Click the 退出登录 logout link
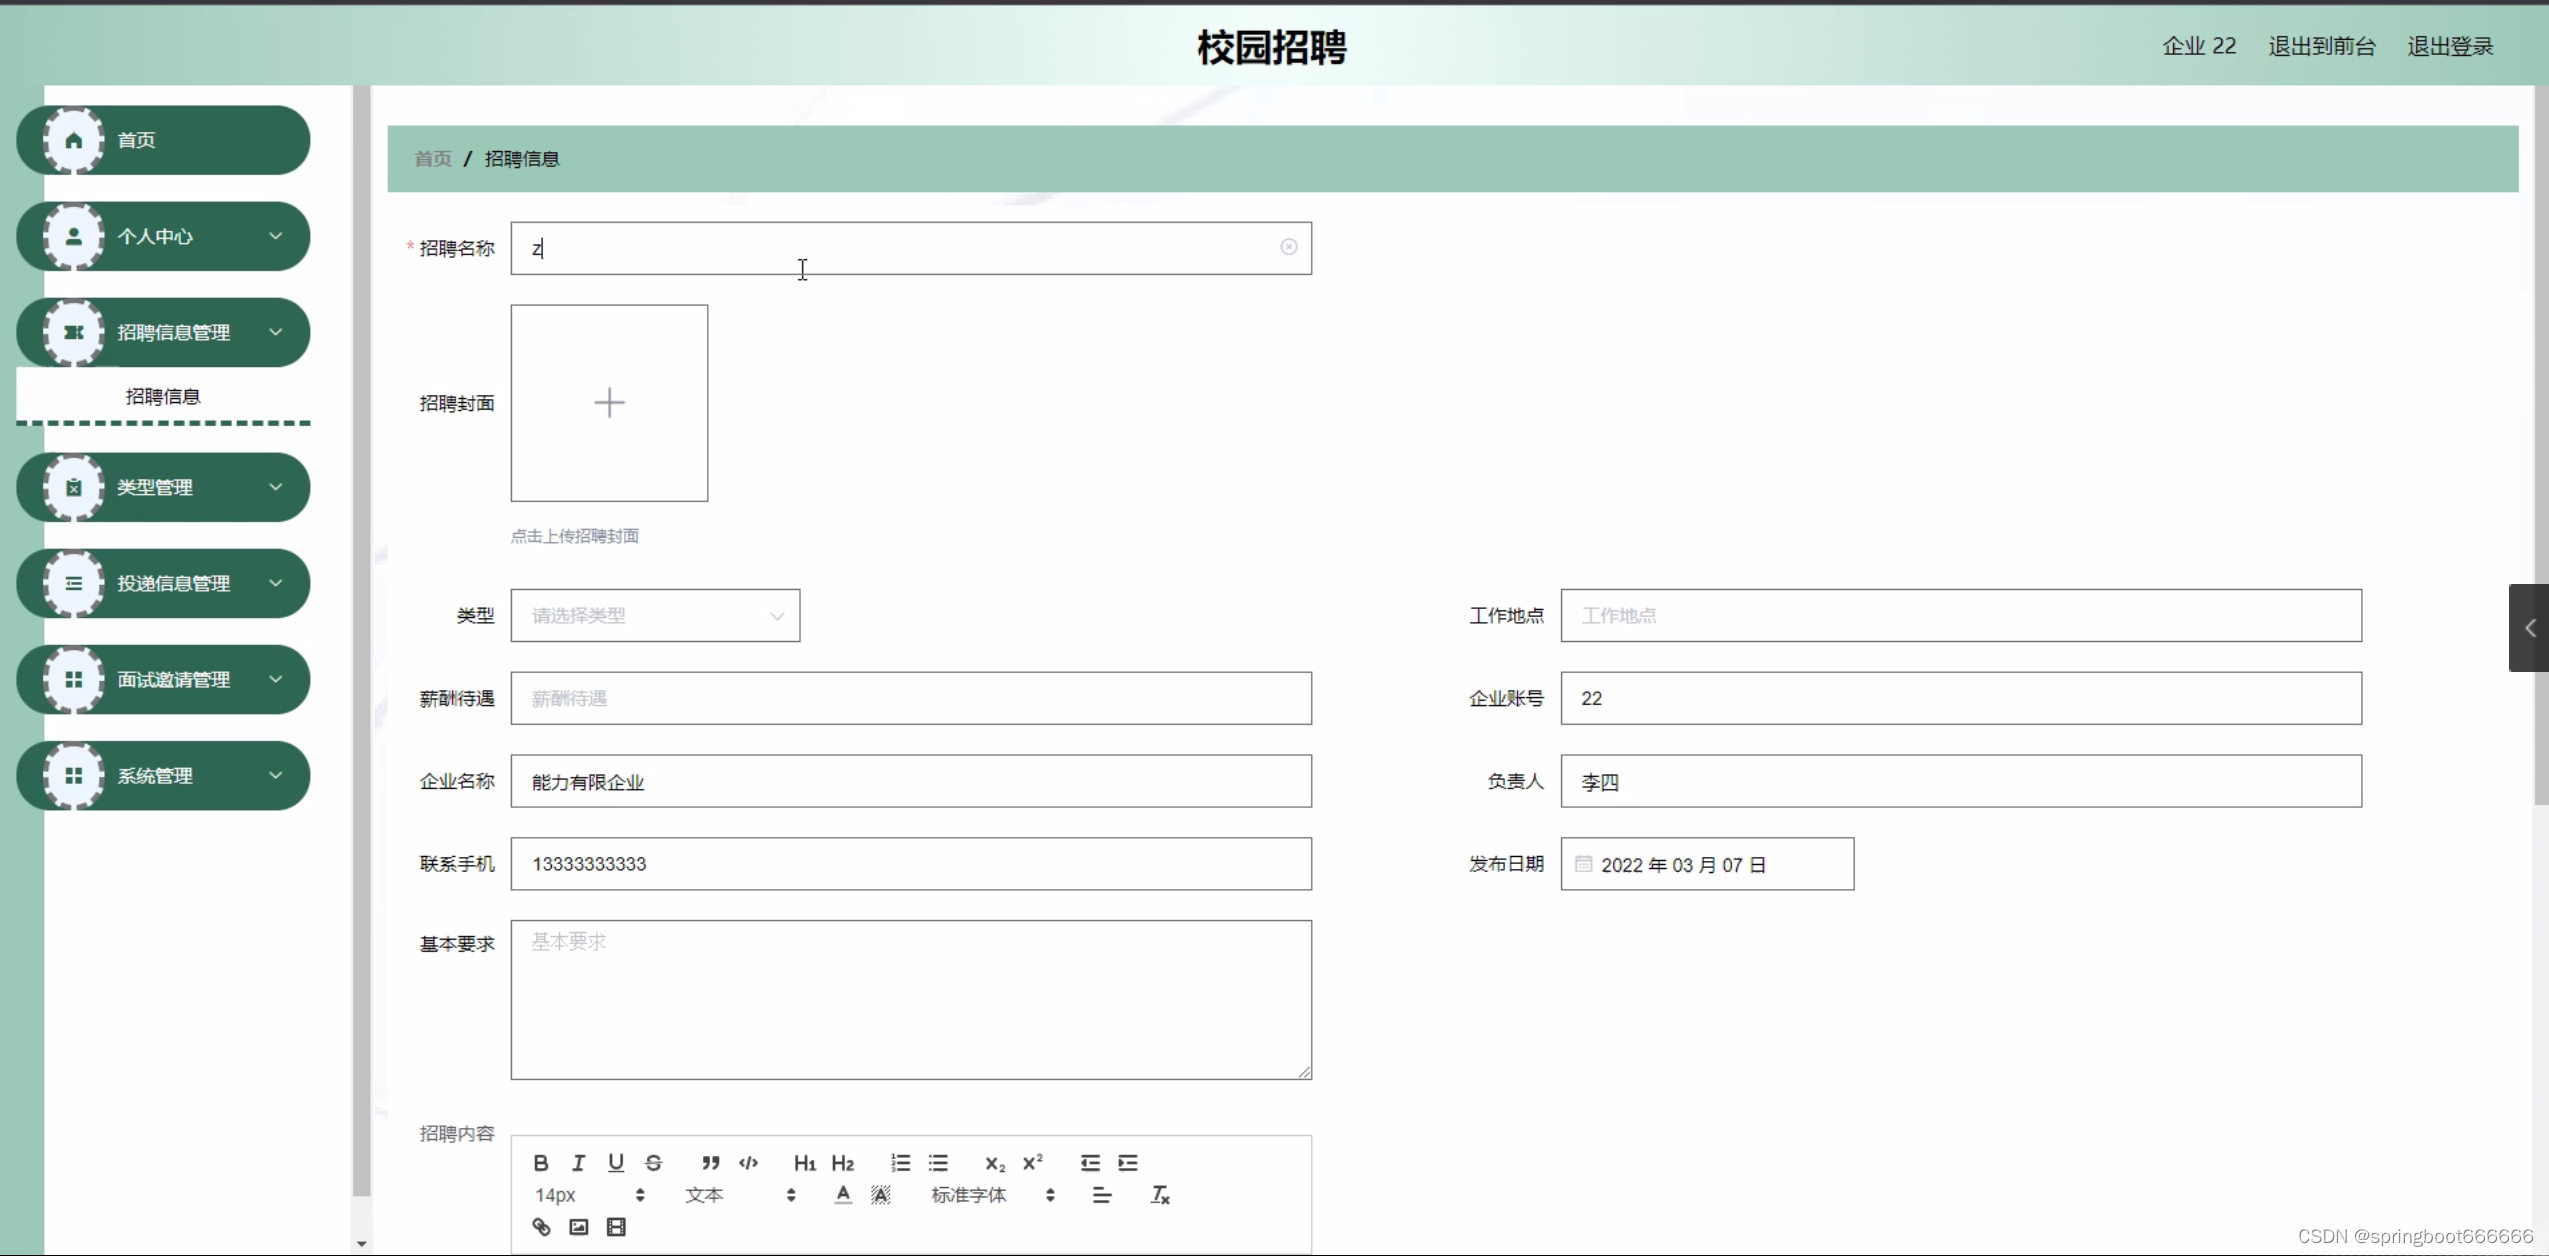 [x=2449, y=46]
